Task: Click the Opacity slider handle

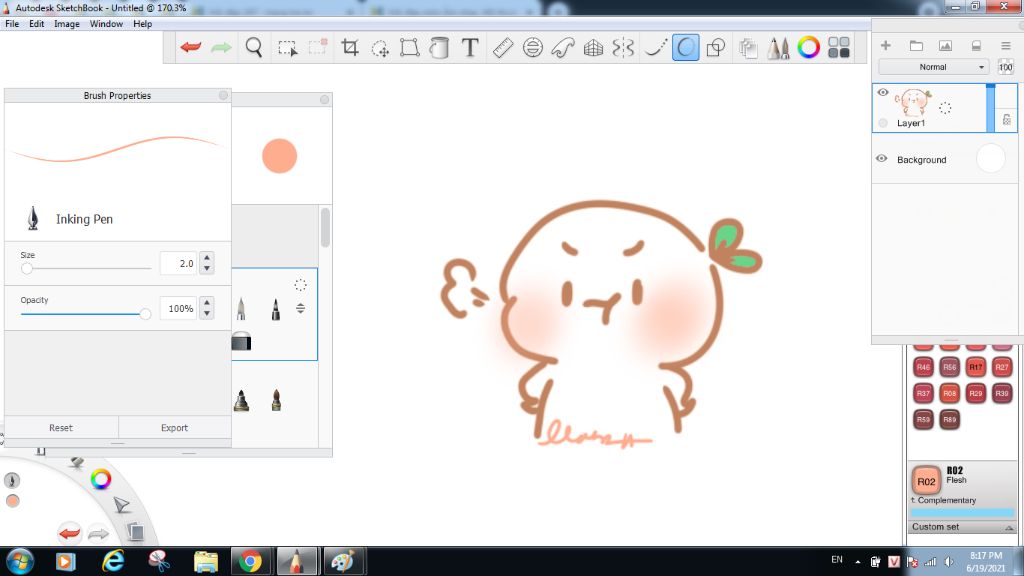Action: tap(145, 314)
